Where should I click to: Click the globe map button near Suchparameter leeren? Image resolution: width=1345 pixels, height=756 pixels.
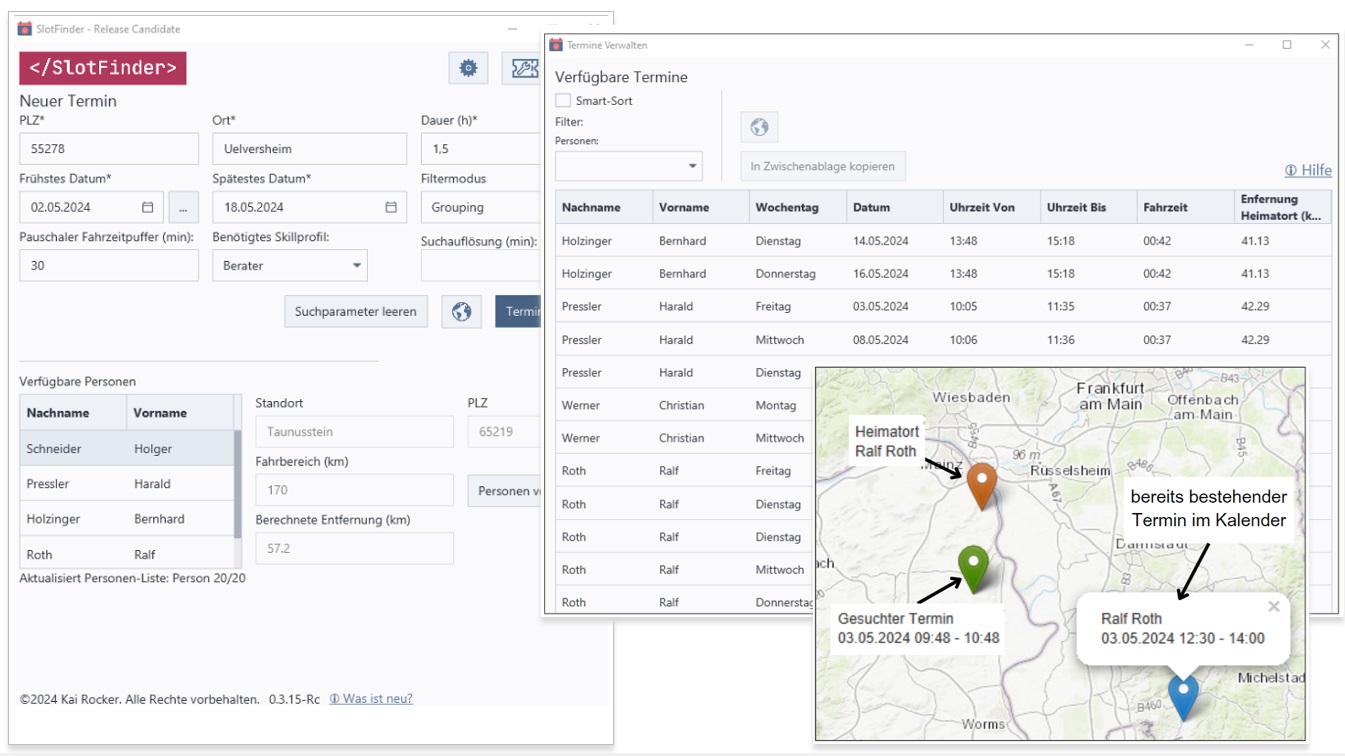(462, 312)
